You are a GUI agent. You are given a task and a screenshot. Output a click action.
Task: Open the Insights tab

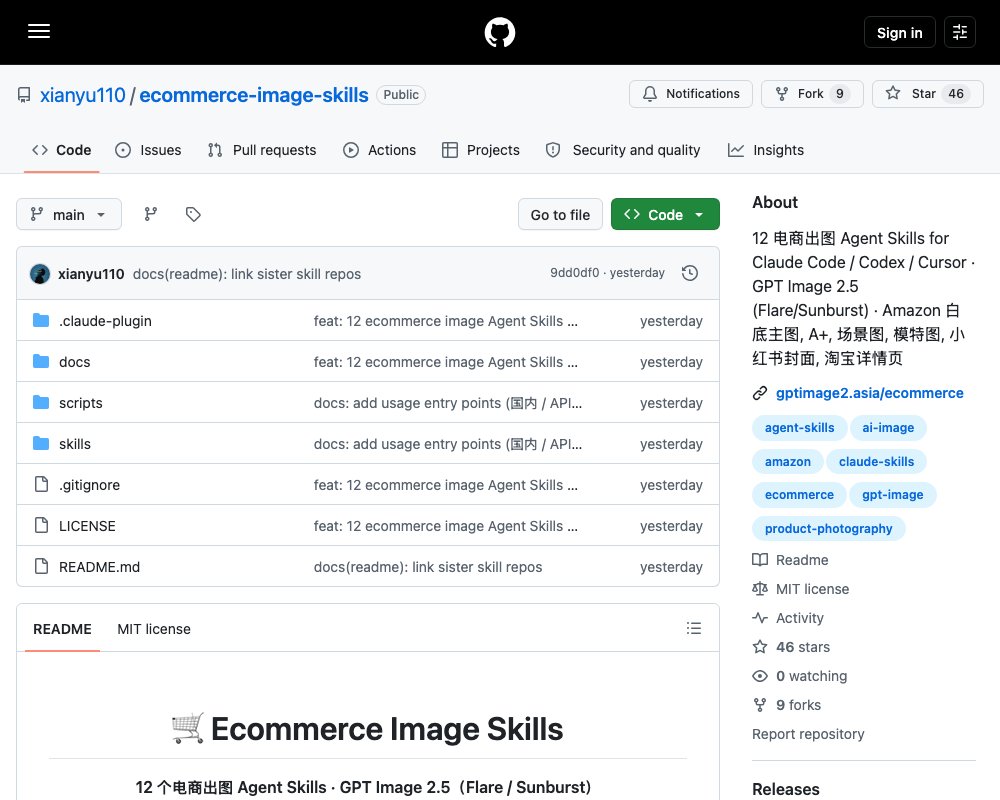coord(766,150)
